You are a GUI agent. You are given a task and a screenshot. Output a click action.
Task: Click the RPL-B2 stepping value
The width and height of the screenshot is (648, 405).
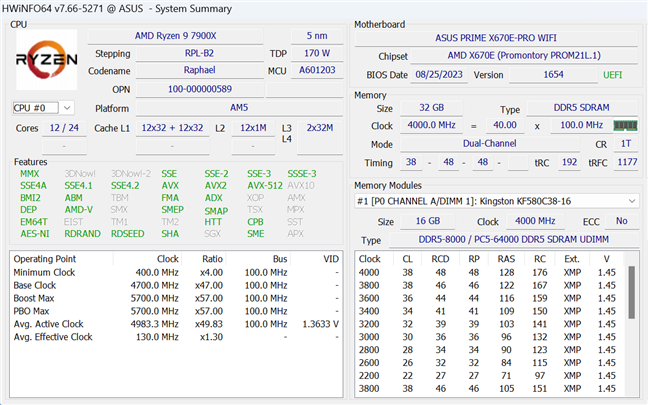200,53
